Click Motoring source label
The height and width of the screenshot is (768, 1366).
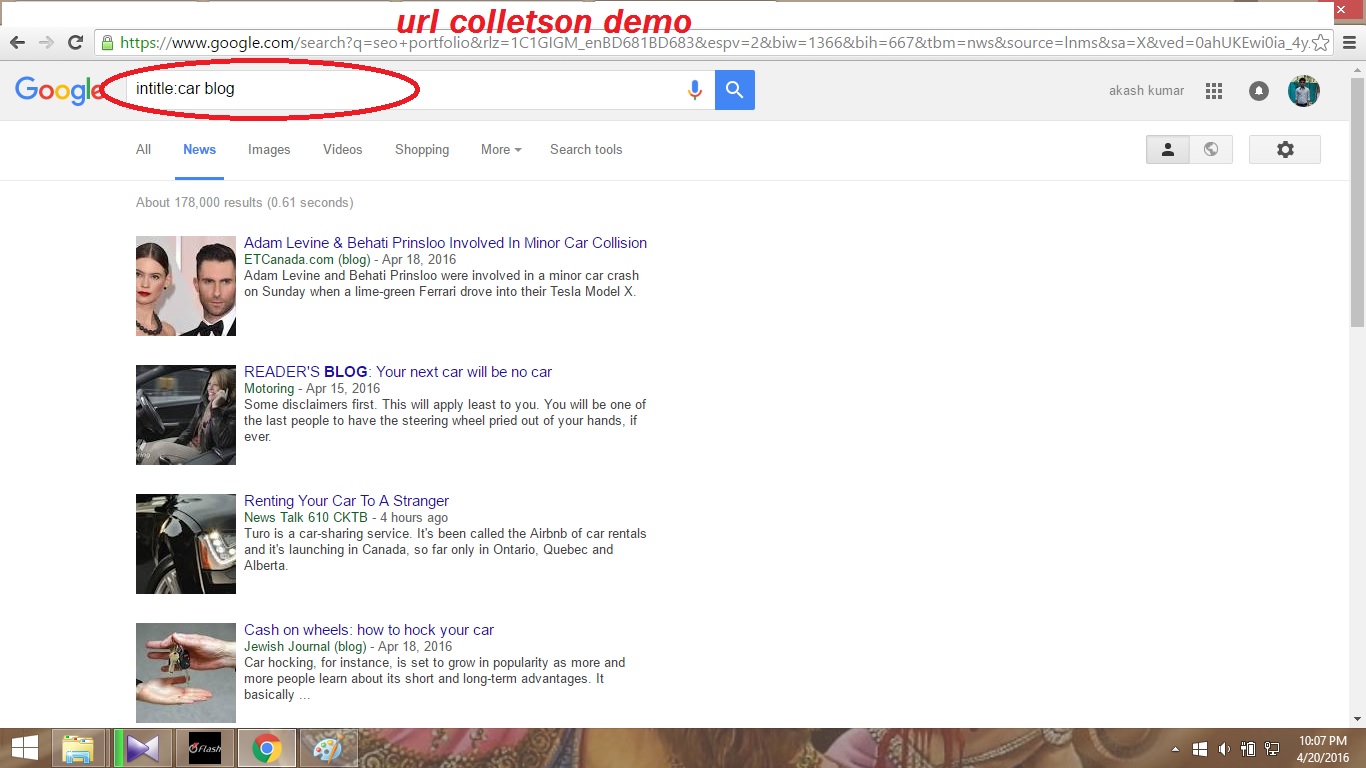[269, 388]
